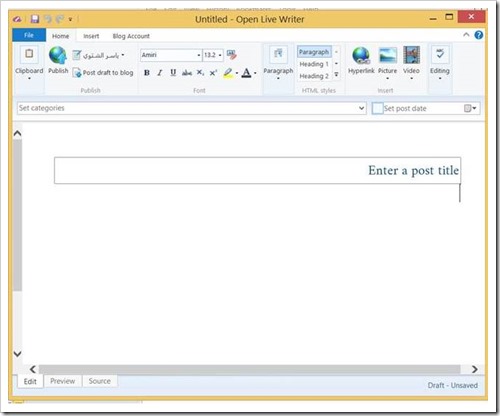Click the Enter a post title field
Viewport: 500px width, 416px height.
click(257, 170)
